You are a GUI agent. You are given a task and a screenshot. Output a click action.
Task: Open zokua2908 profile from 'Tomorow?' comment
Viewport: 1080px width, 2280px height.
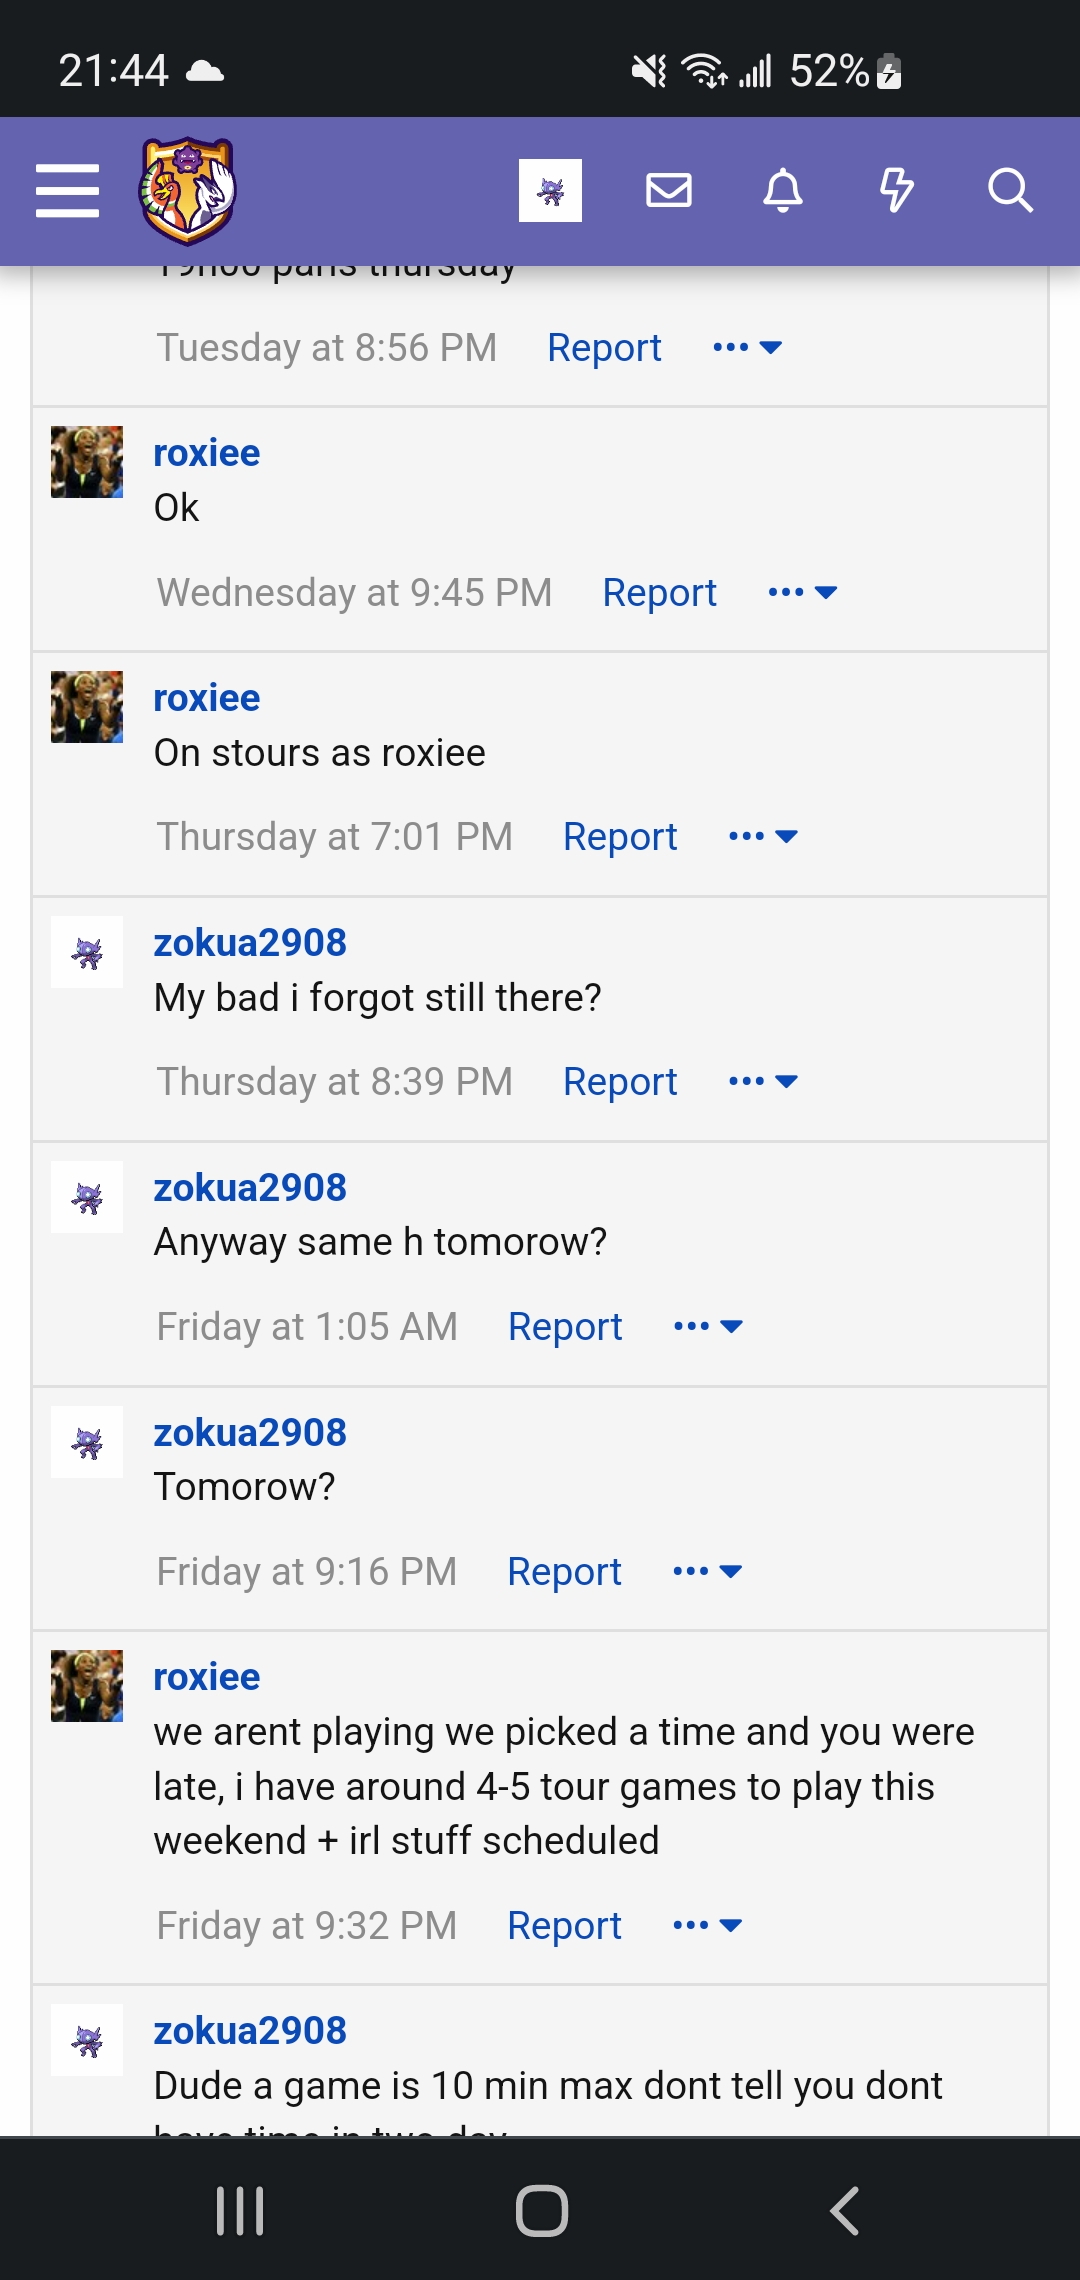coord(250,1432)
